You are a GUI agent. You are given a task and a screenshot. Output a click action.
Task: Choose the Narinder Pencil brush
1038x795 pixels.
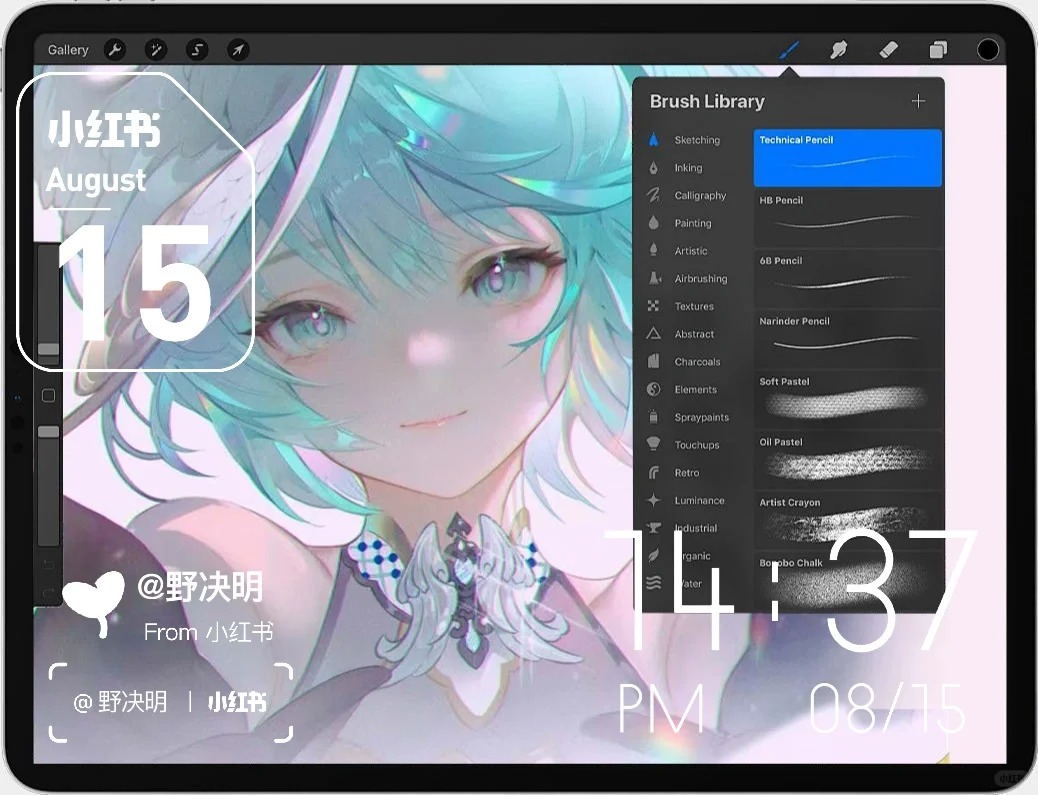pos(847,339)
